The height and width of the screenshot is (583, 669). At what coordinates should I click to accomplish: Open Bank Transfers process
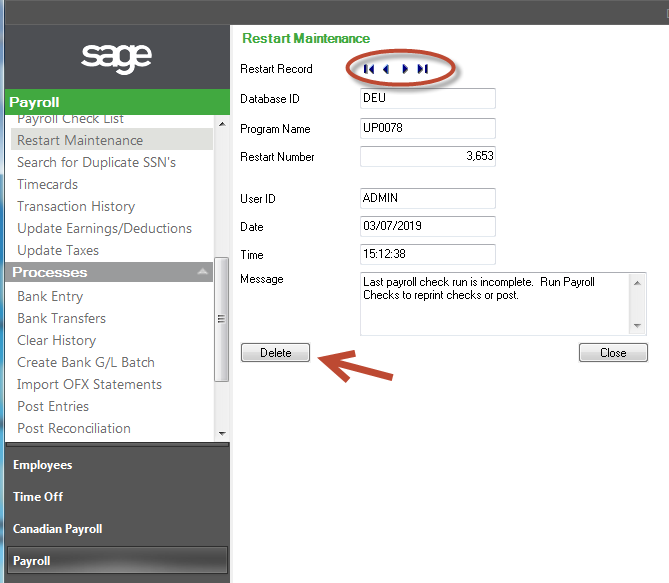[x=61, y=318]
